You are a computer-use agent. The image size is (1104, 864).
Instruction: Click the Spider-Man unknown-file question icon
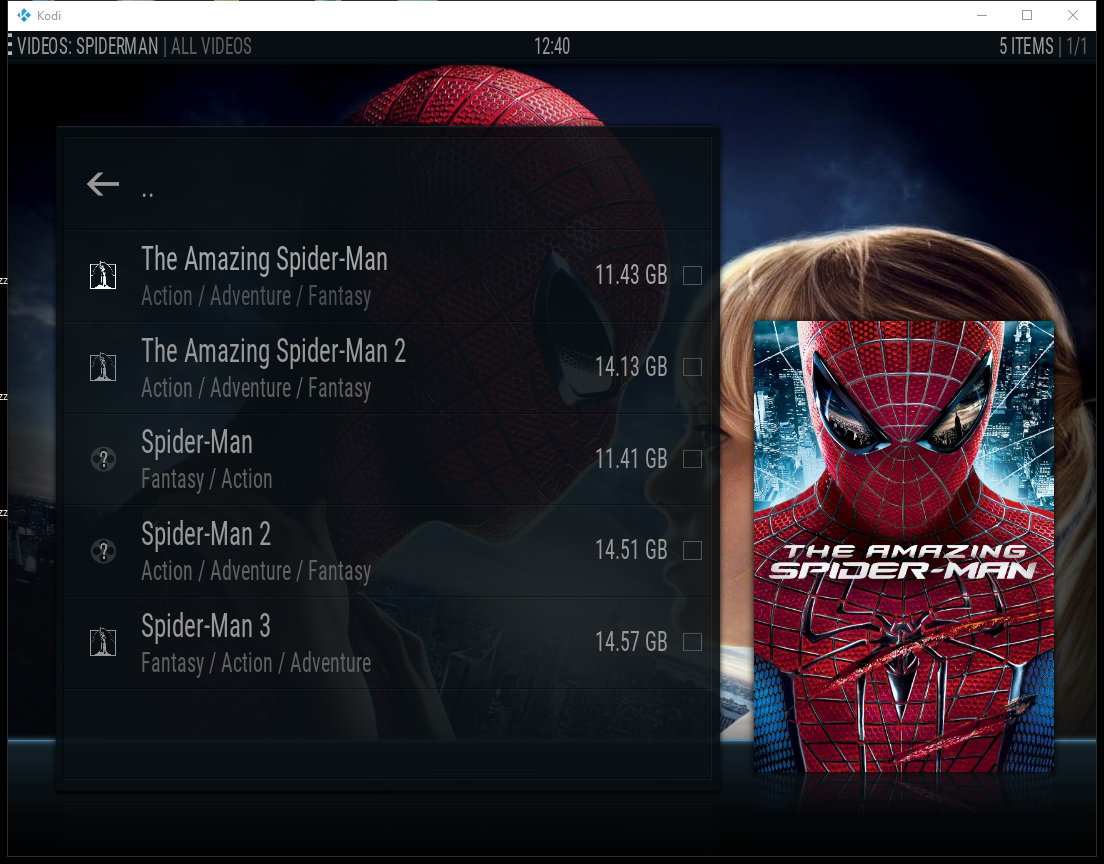tap(104, 459)
